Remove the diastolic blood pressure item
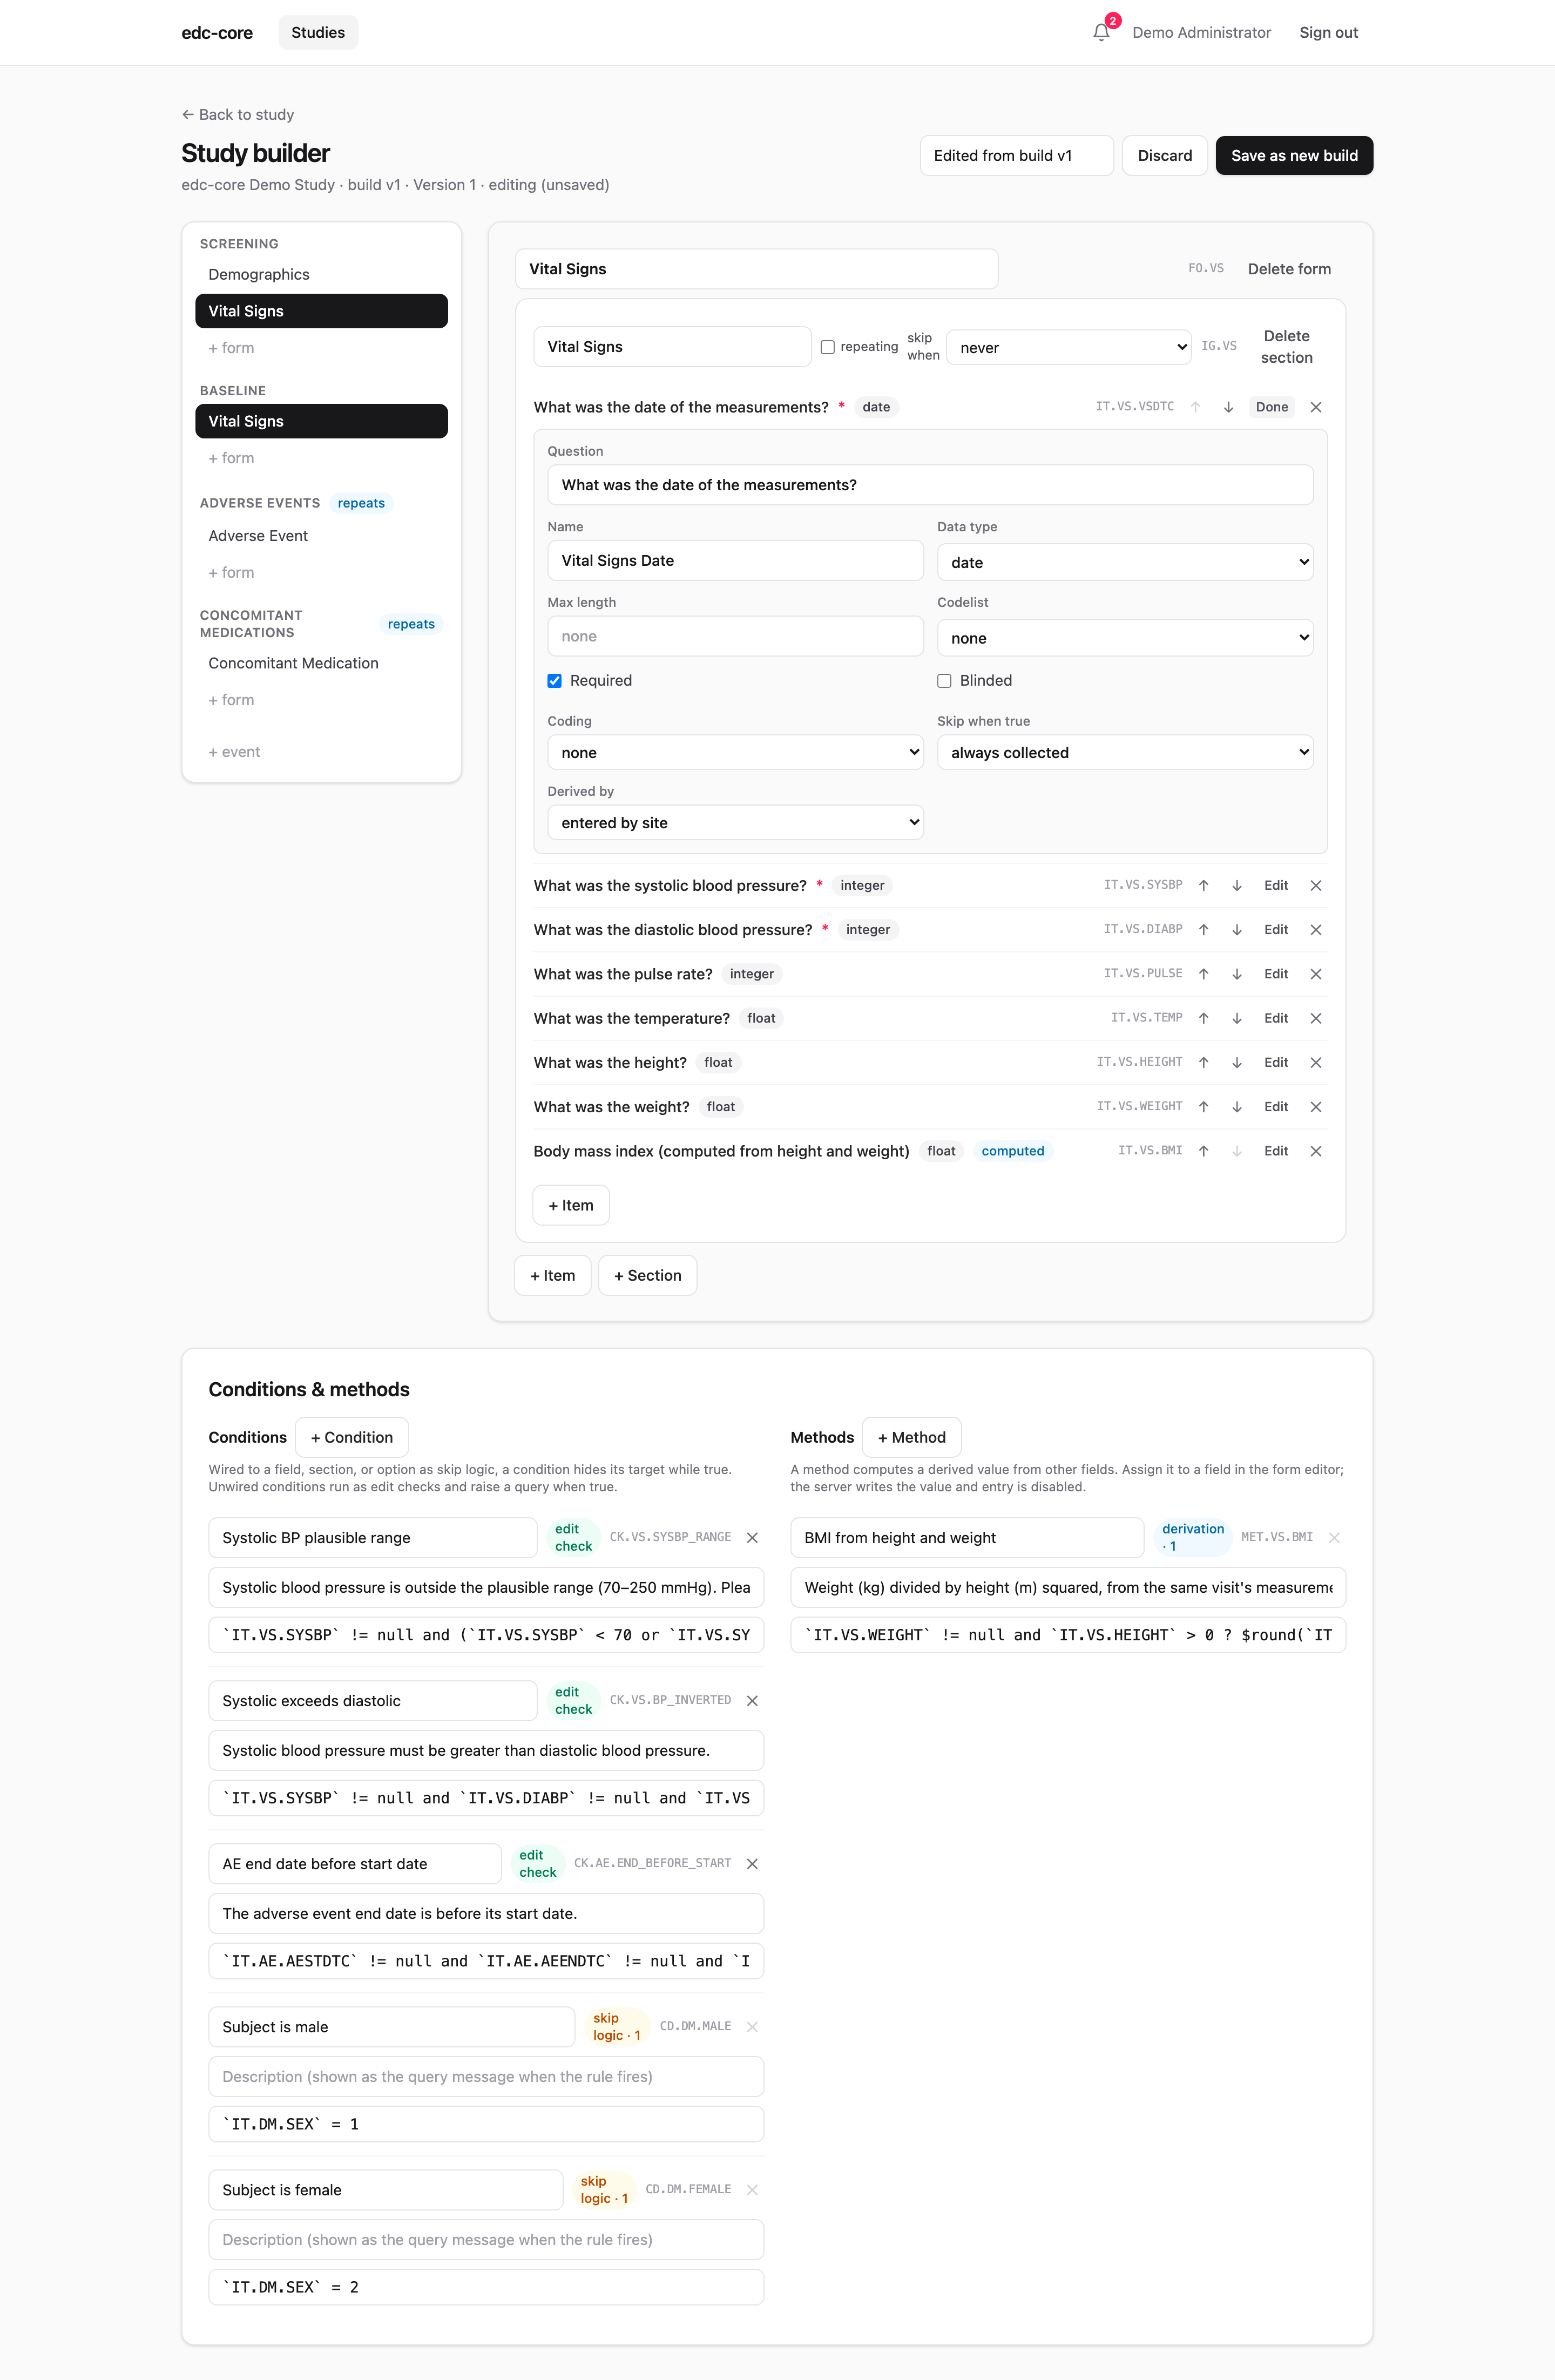Screen dimensions: 1555x2380 click(x=1316, y=929)
